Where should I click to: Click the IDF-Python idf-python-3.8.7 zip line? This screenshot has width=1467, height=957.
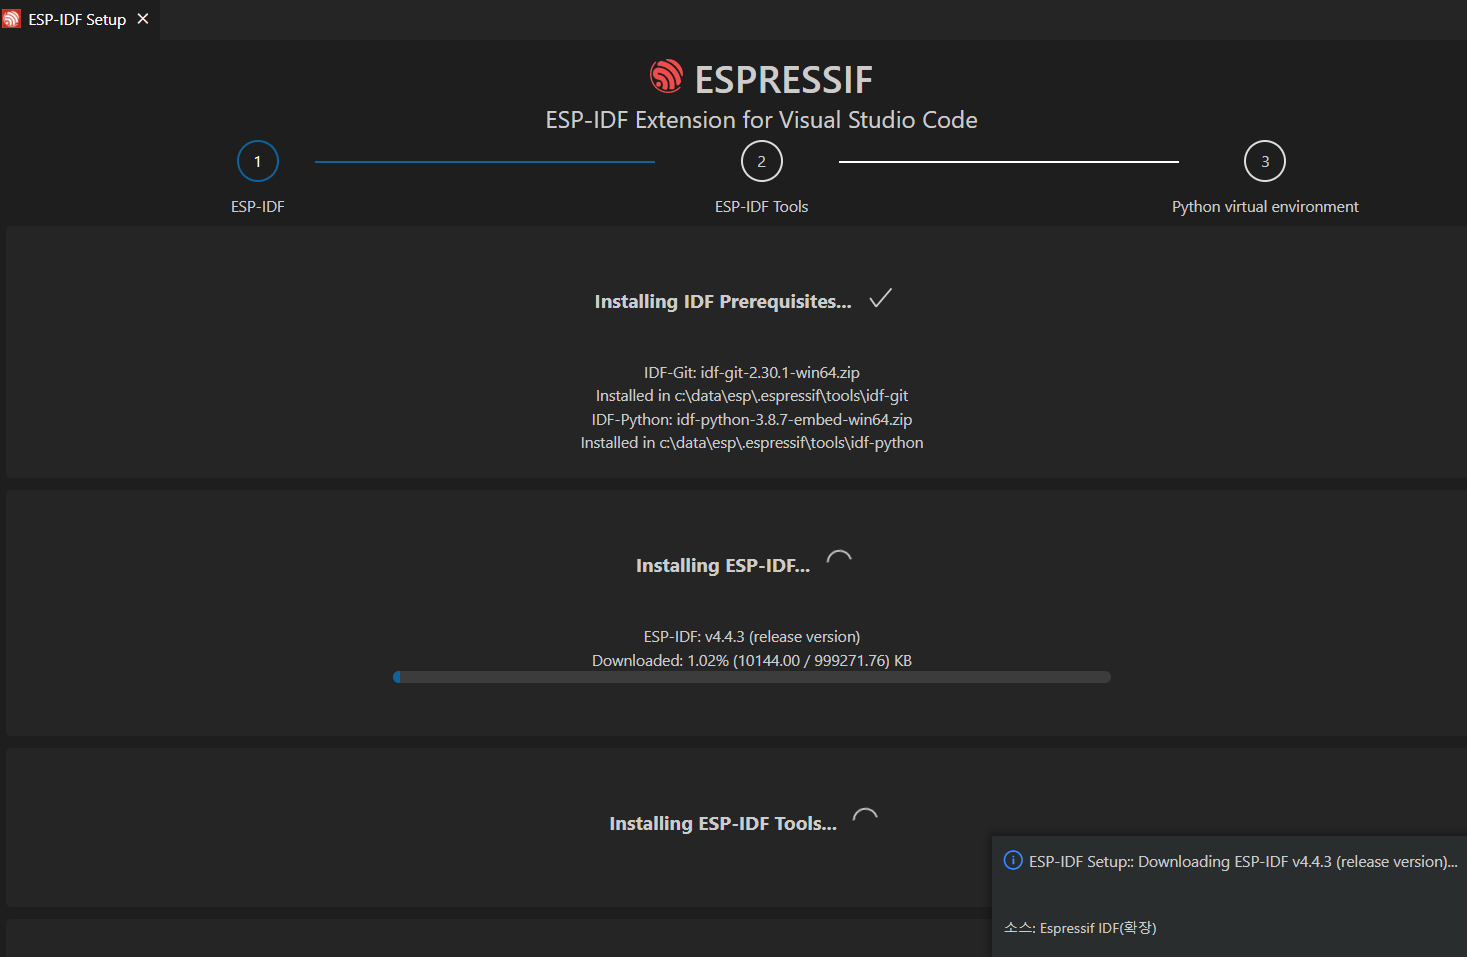pyautogui.click(x=752, y=420)
